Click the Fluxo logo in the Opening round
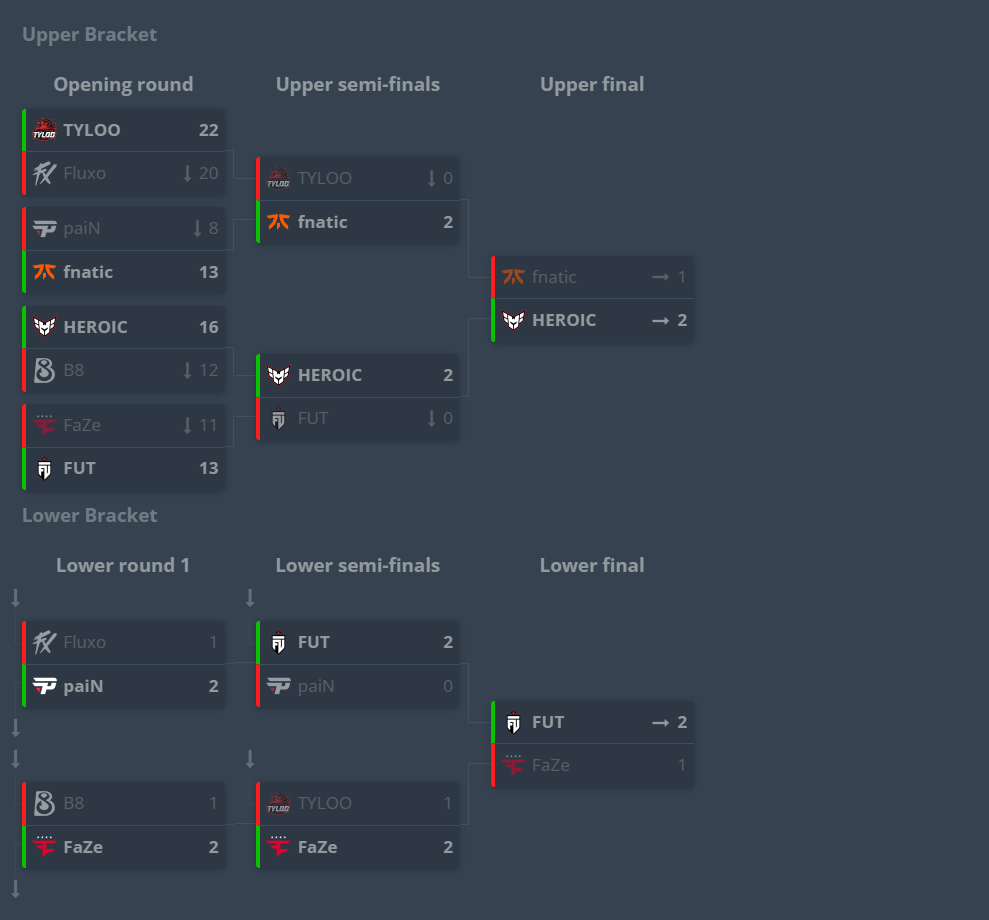This screenshot has height=920, width=989. 44,173
